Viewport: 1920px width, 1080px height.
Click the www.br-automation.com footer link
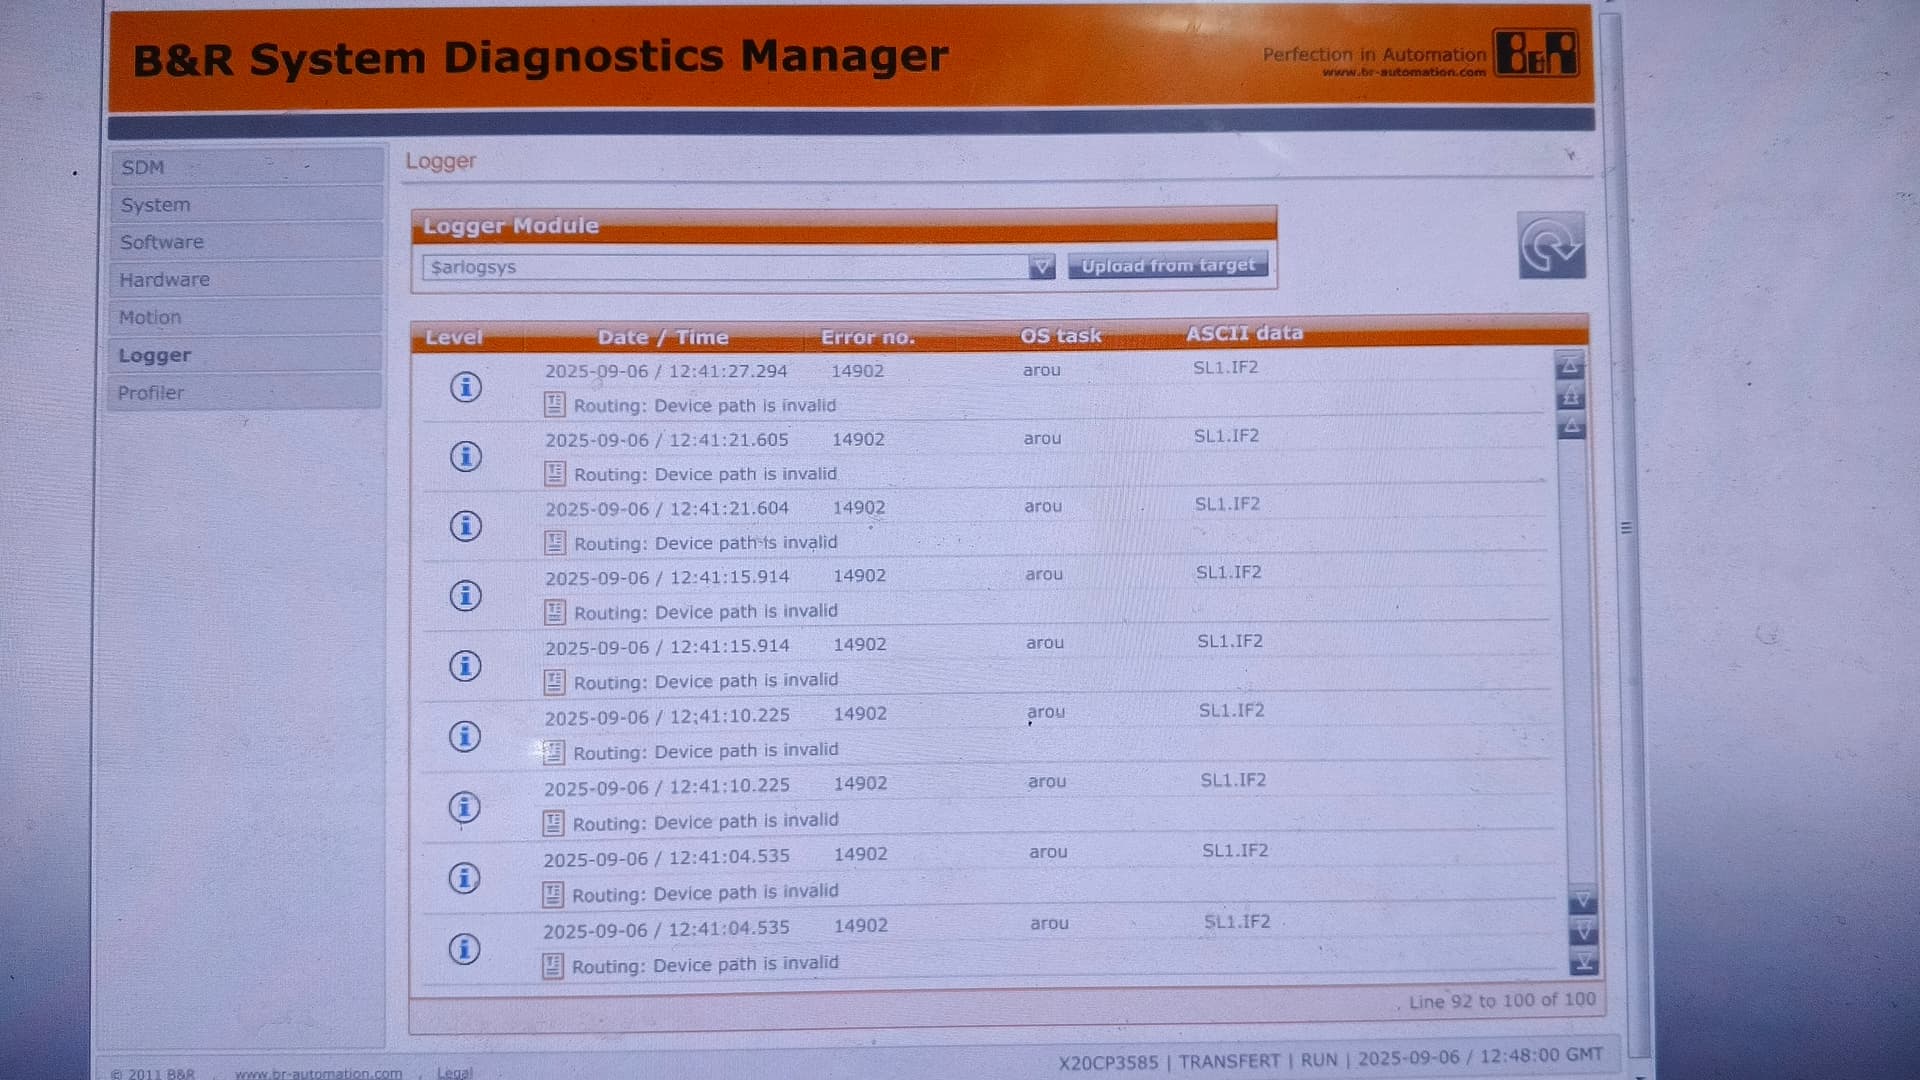click(x=318, y=1073)
